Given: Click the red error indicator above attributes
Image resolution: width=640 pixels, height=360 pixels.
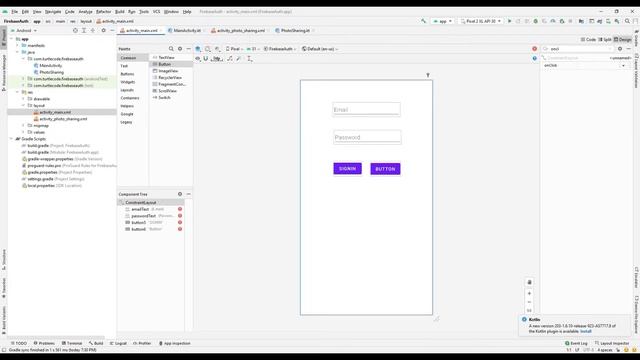Looking at the screenshot, I should [534, 49].
